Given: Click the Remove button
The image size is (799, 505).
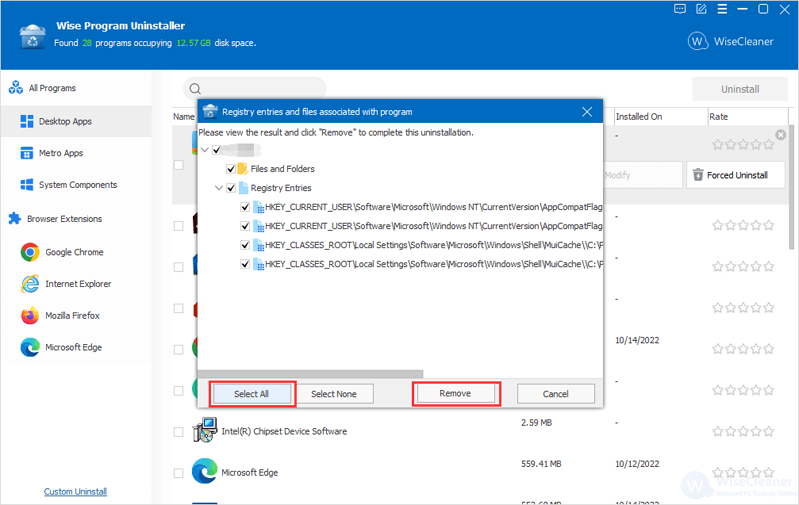Looking at the screenshot, I should (456, 393).
